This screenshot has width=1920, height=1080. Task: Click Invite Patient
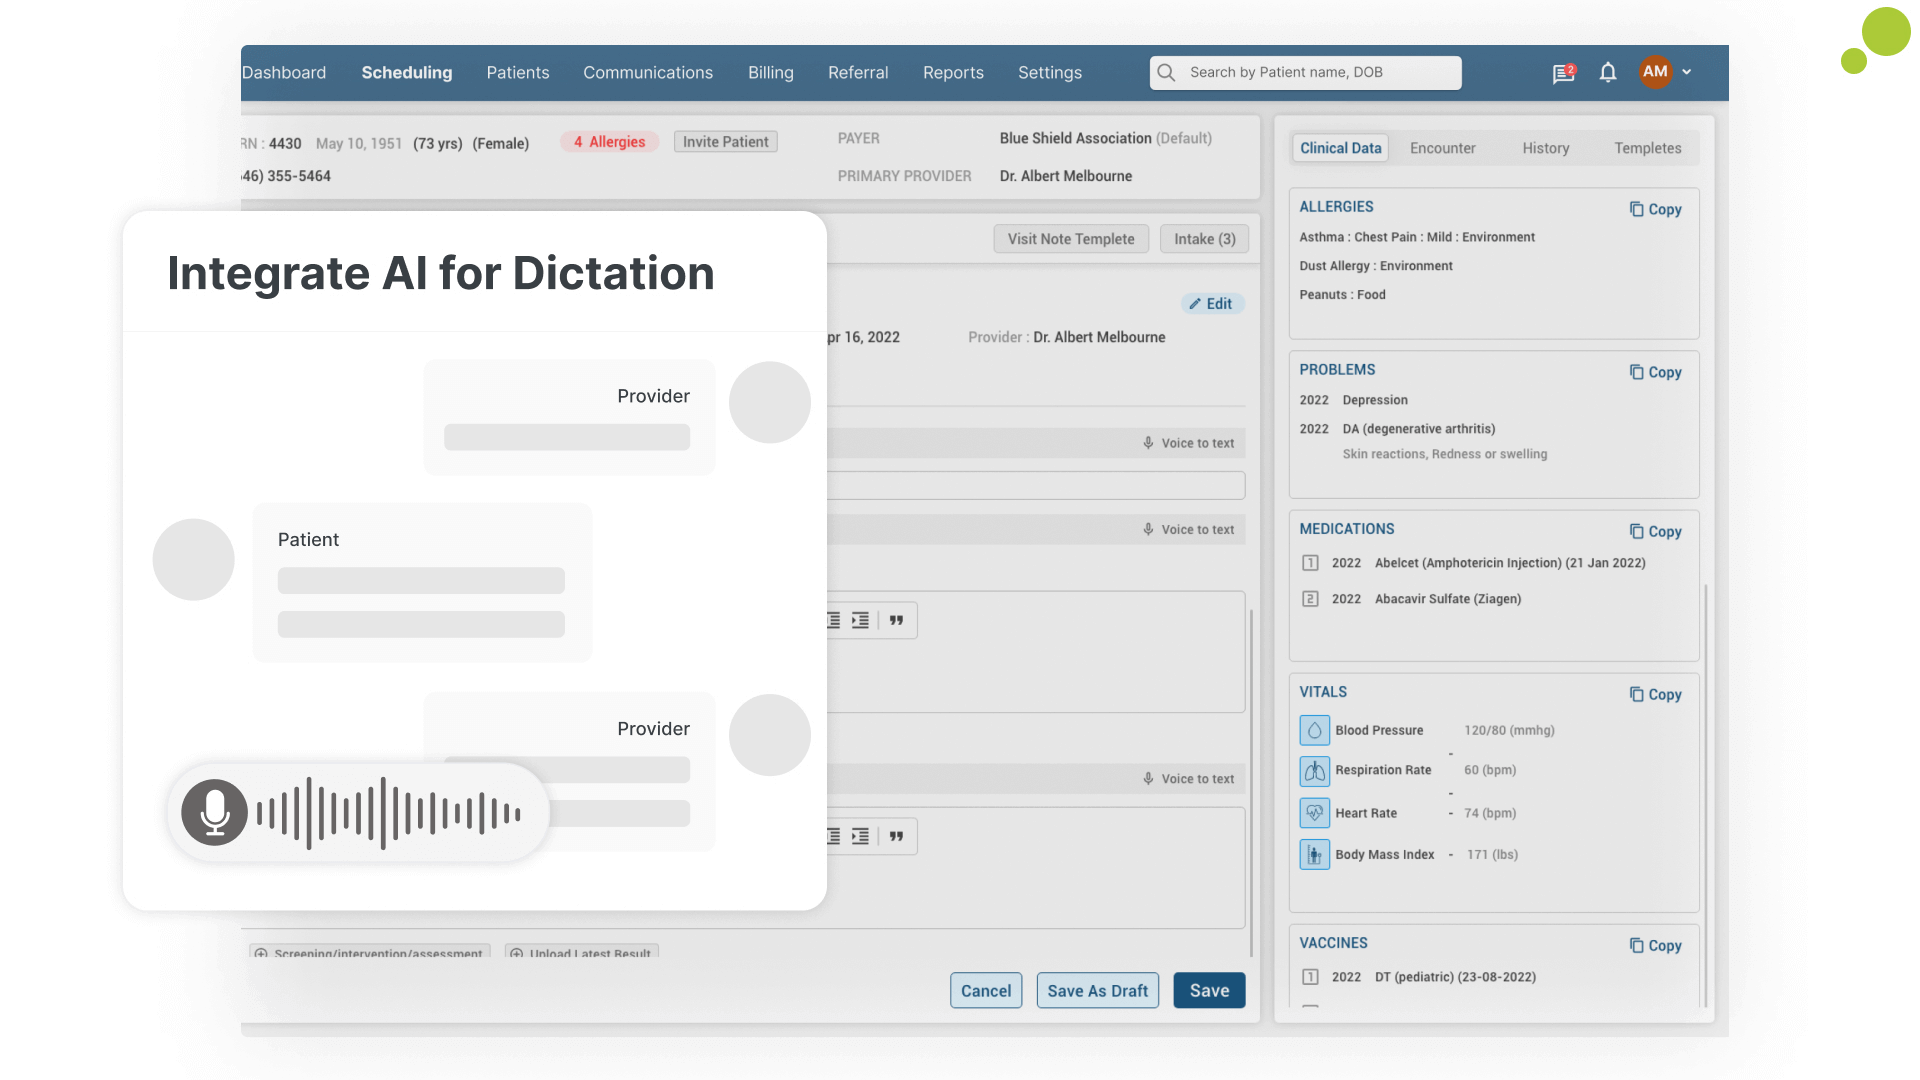[725, 141]
